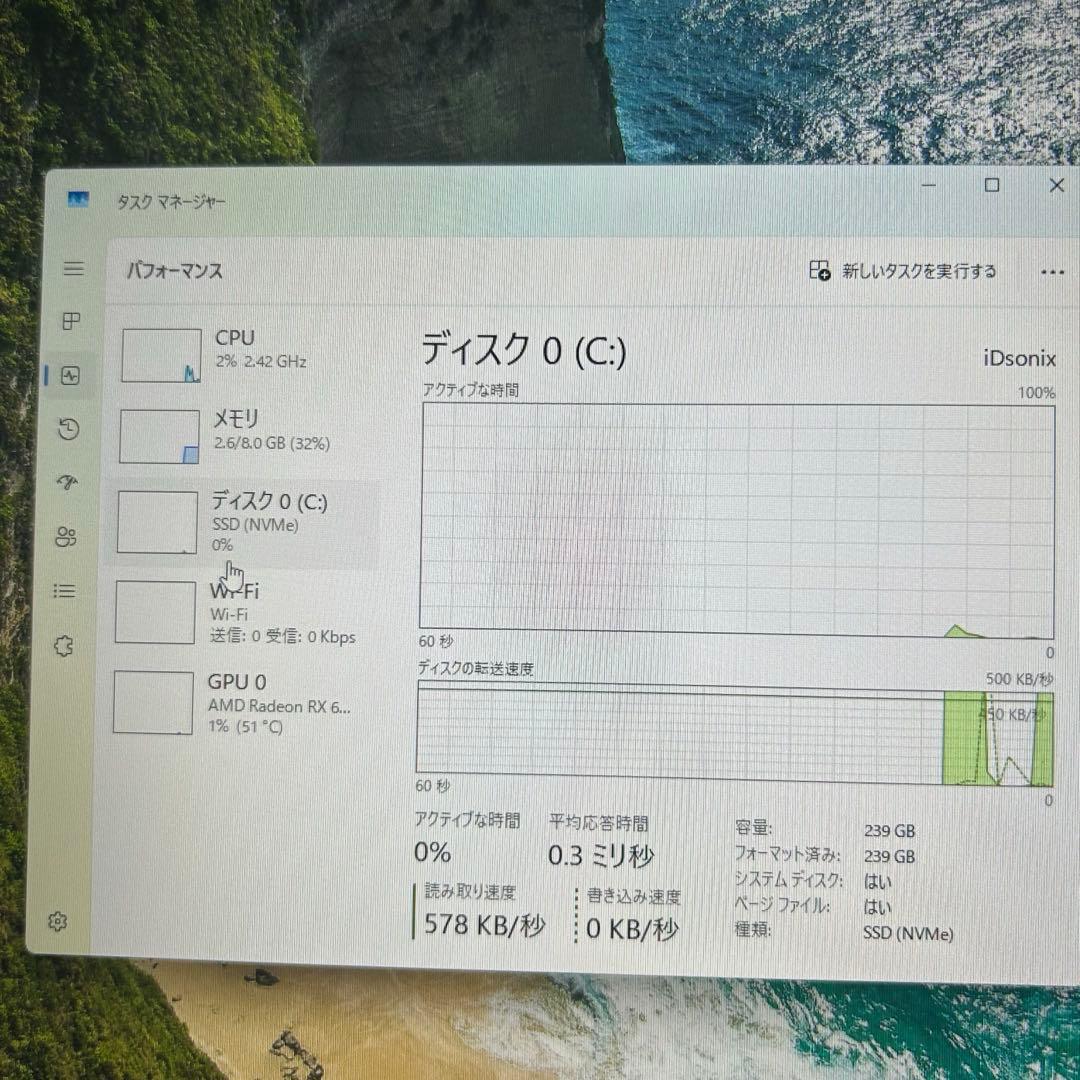Open the ... more options menu
This screenshot has width=1080, height=1080.
(x=1052, y=271)
